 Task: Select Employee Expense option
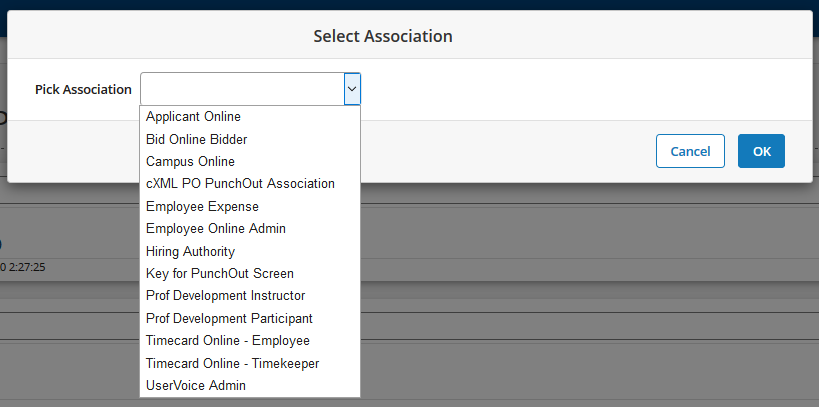202,206
